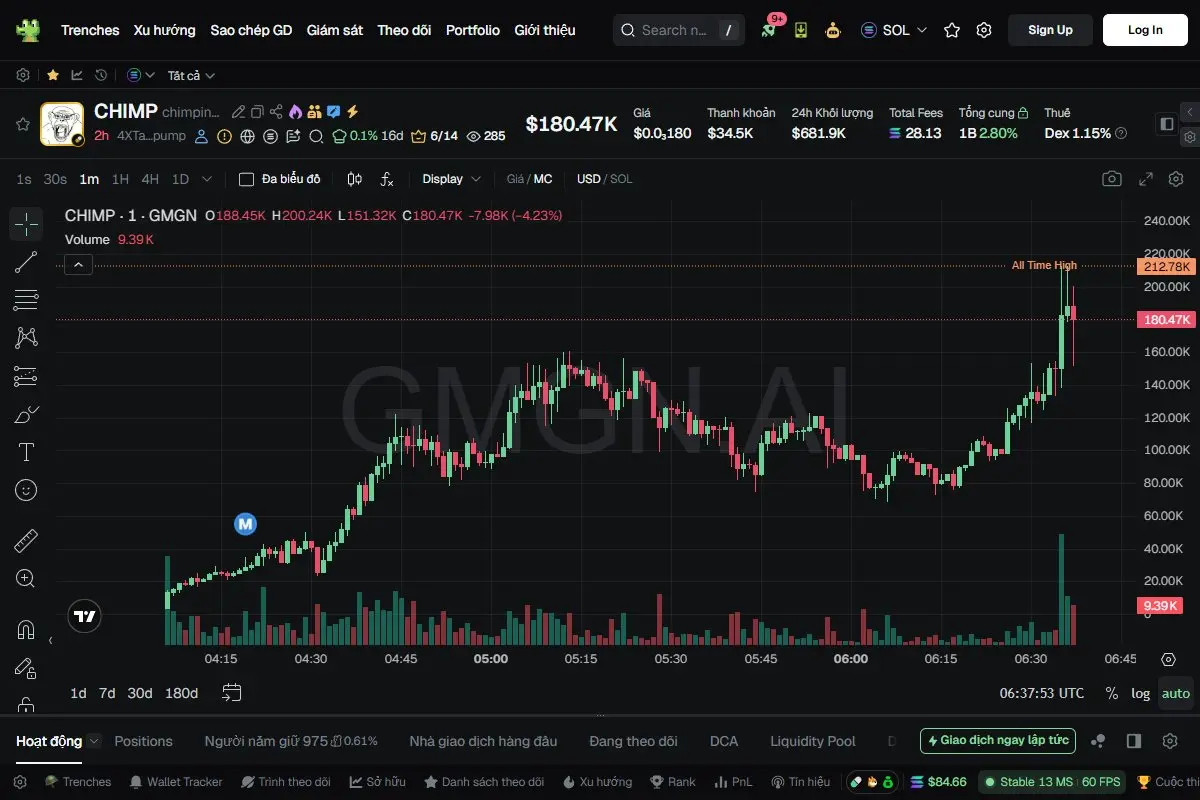The width and height of the screenshot is (1200, 800).
Task: Click the Log In button
Action: pos(1145,30)
